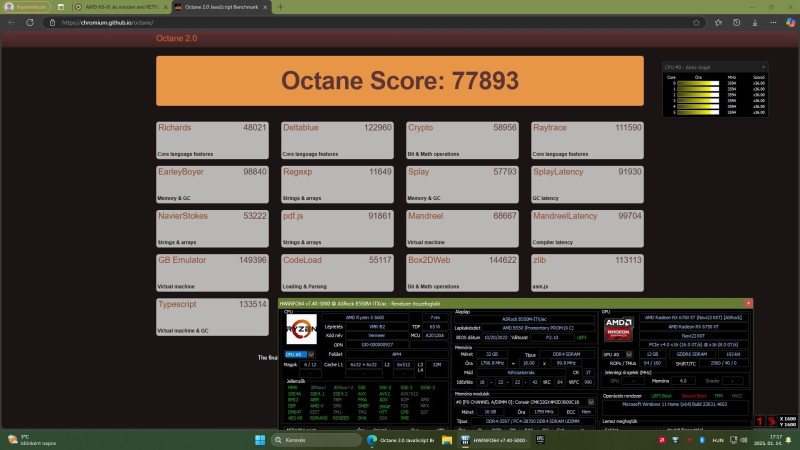Open the volume tray icon
The height and width of the screenshot is (450, 800).
pos(744,440)
